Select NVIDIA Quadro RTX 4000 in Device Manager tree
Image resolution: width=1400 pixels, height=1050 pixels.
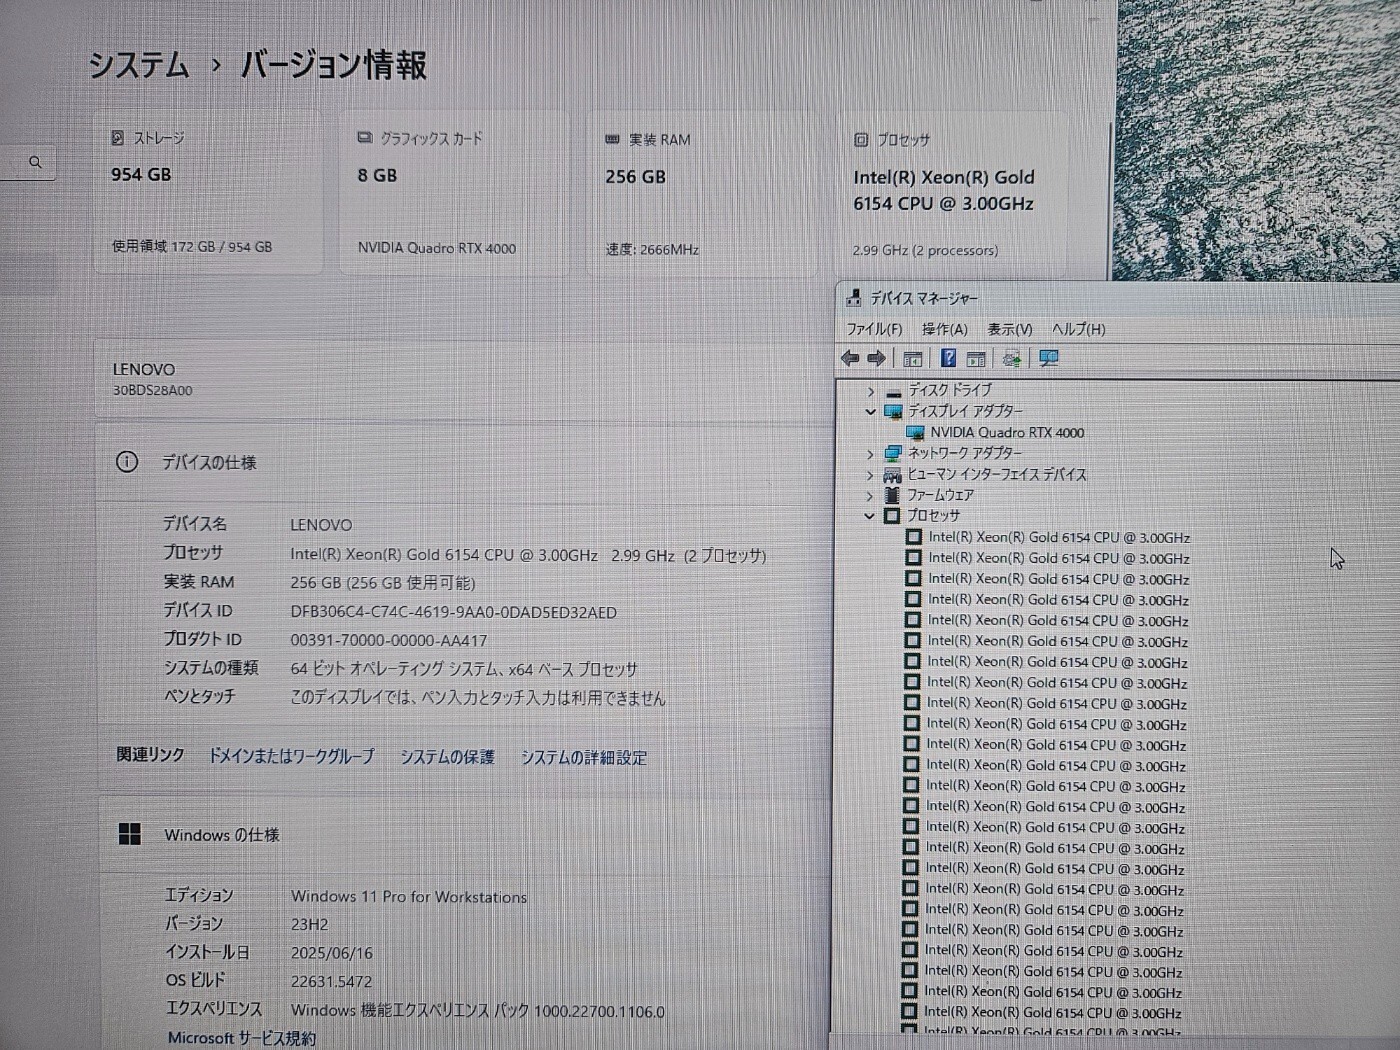point(1007,433)
